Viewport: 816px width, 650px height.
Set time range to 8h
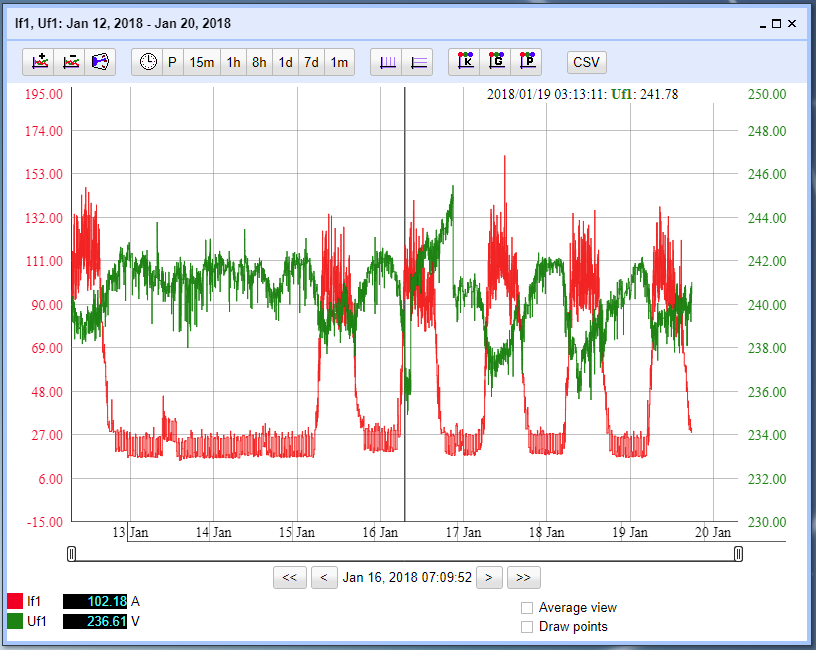tap(259, 62)
